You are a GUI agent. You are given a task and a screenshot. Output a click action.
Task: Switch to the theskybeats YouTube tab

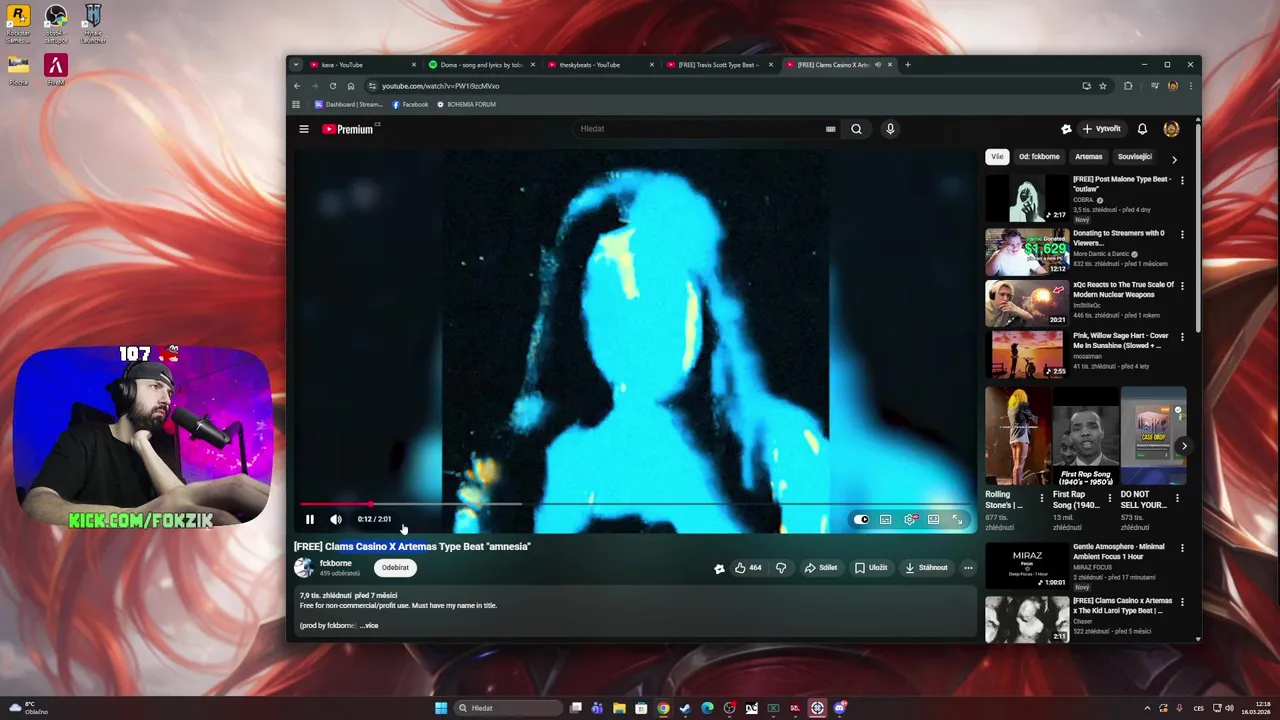600,65
